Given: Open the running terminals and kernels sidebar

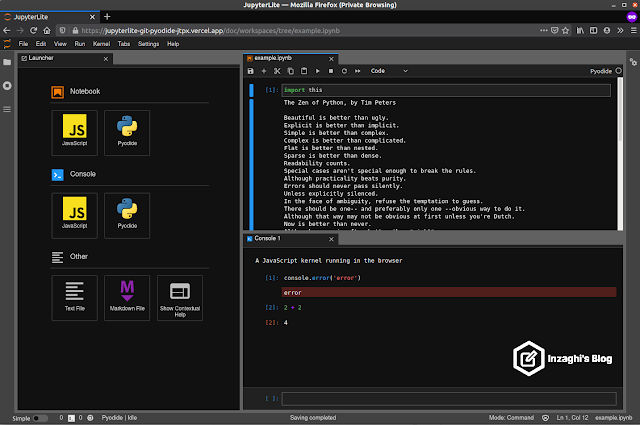Looking at the screenshot, I should tap(7, 86).
